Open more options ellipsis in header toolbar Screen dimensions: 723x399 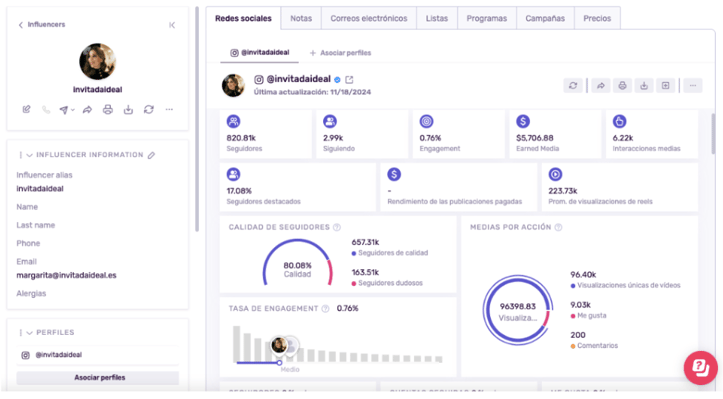(x=693, y=85)
